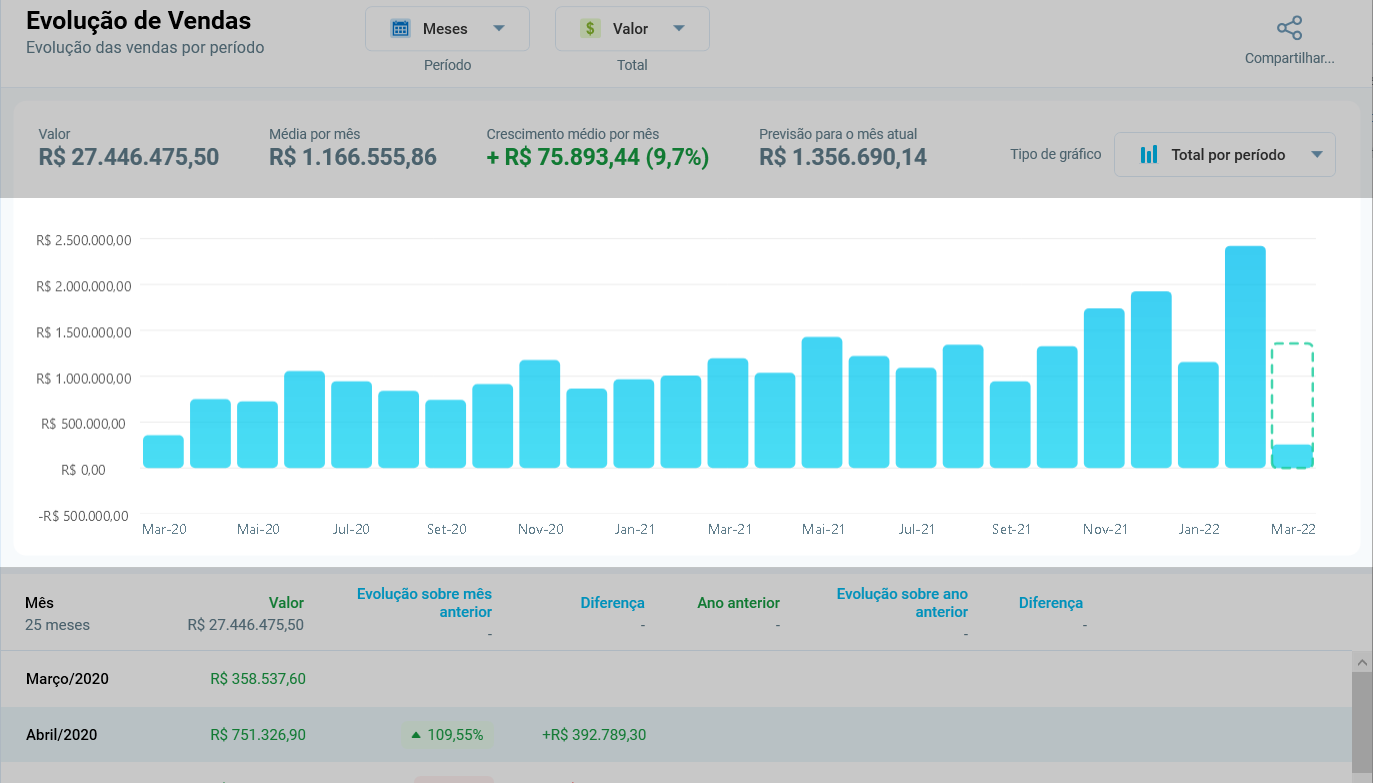This screenshot has height=783, width=1373.
Task: Select the Abril/2020 table row
Action: tap(676, 735)
